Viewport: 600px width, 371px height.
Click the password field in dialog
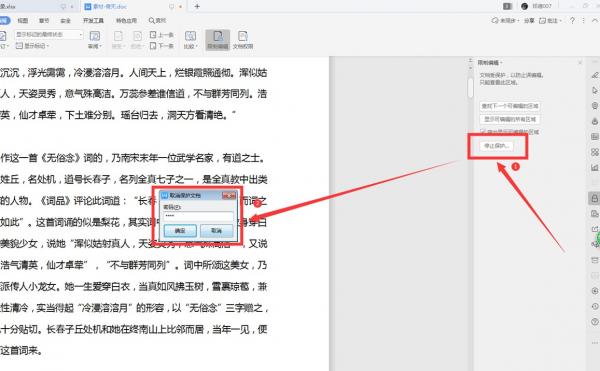[x=198, y=216]
